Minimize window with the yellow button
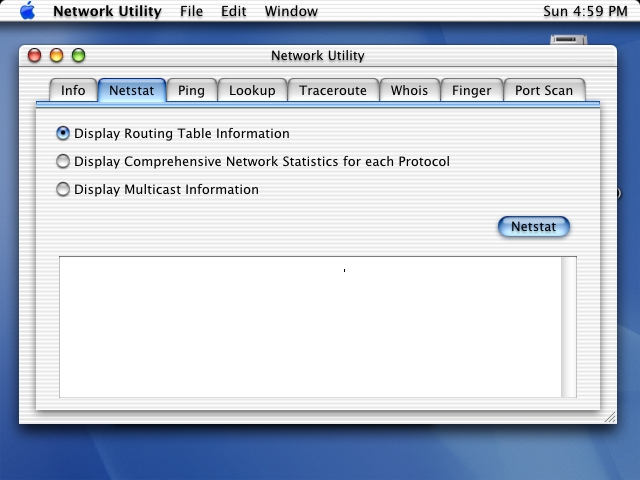Image resolution: width=640 pixels, height=480 pixels. [56, 55]
